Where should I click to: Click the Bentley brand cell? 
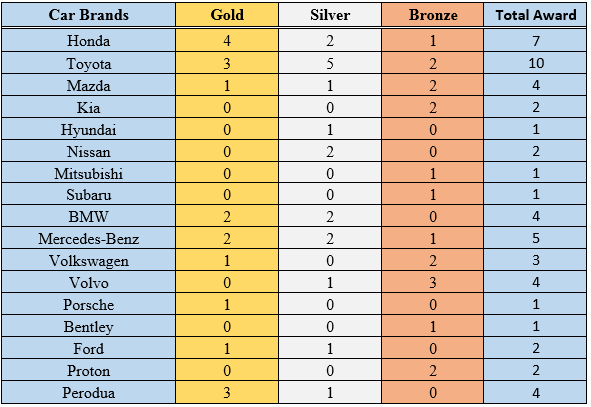[89, 326]
